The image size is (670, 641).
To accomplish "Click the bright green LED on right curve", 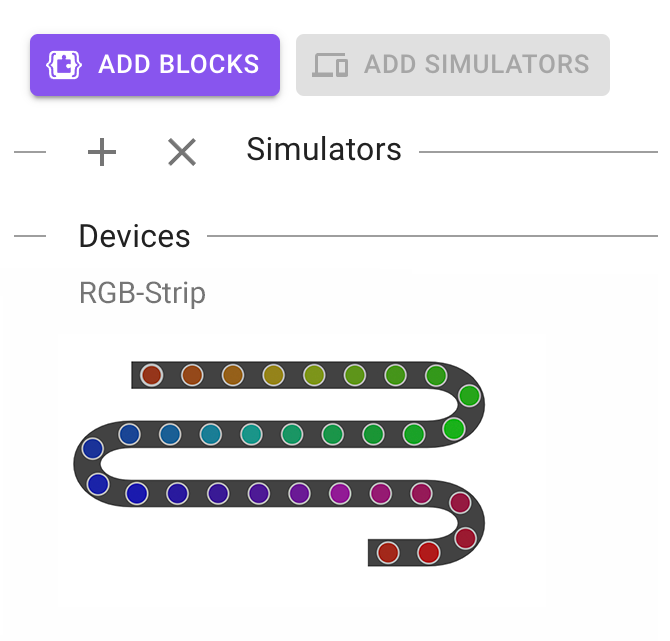I will (454, 429).
